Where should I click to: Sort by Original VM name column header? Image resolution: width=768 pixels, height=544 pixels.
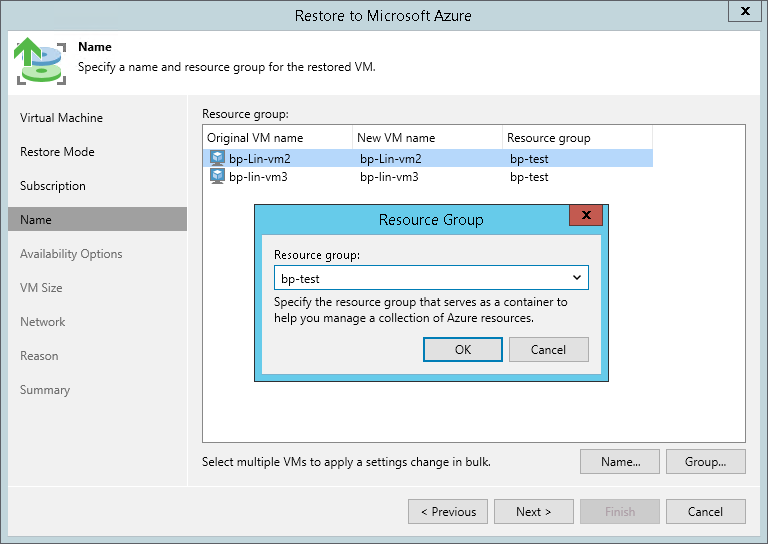pyautogui.click(x=278, y=138)
